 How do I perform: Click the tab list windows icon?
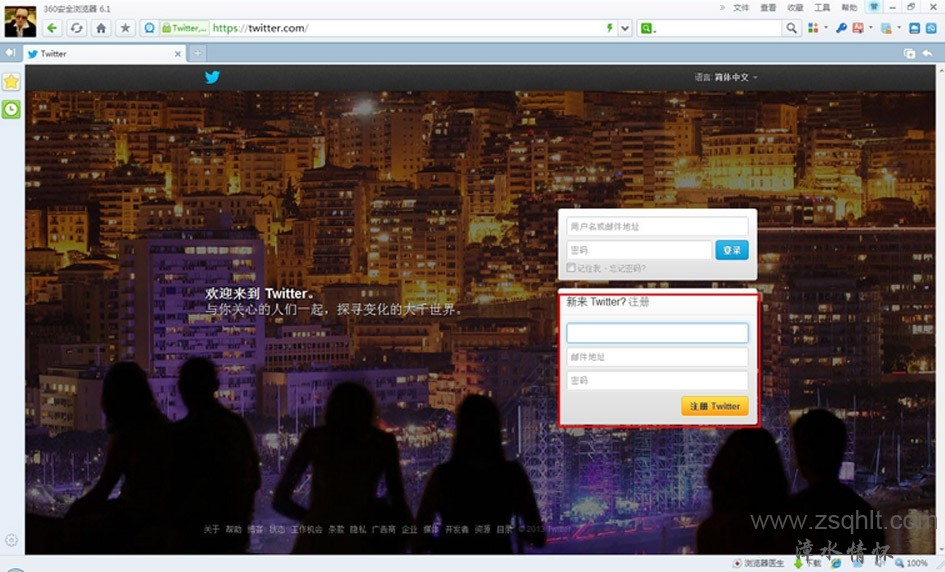coord(909,54)
